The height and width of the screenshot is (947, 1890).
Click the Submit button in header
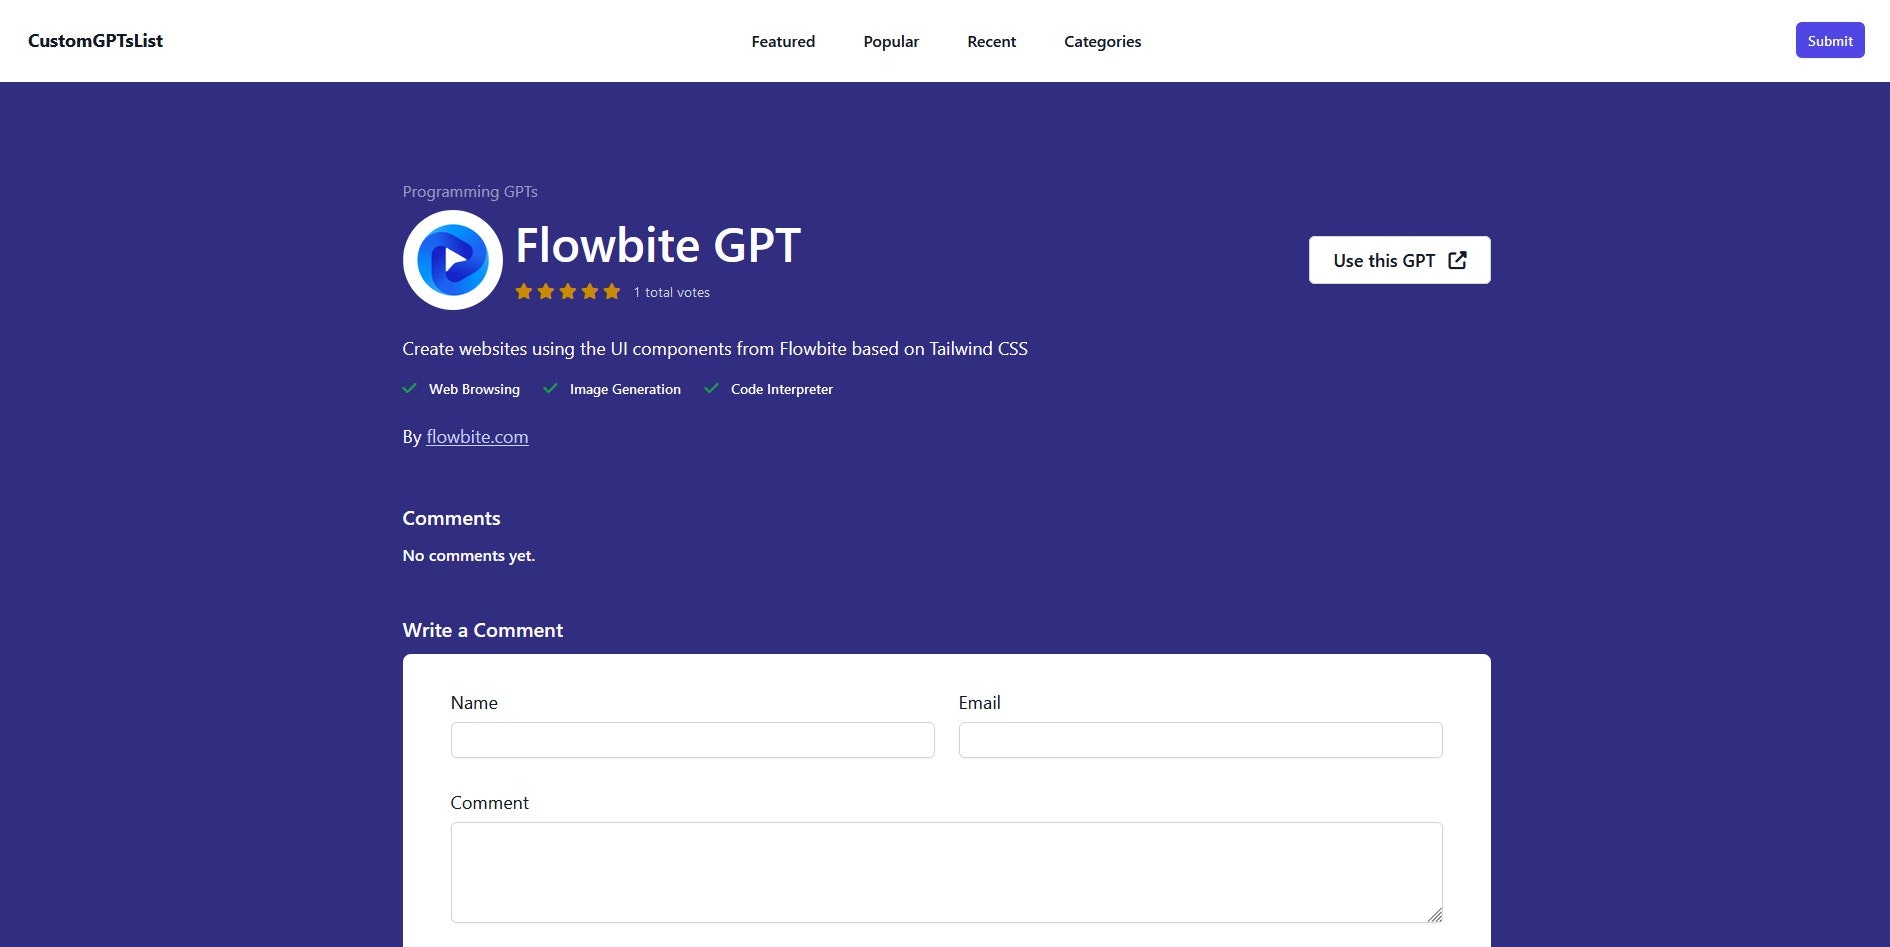pos(1830,40)
